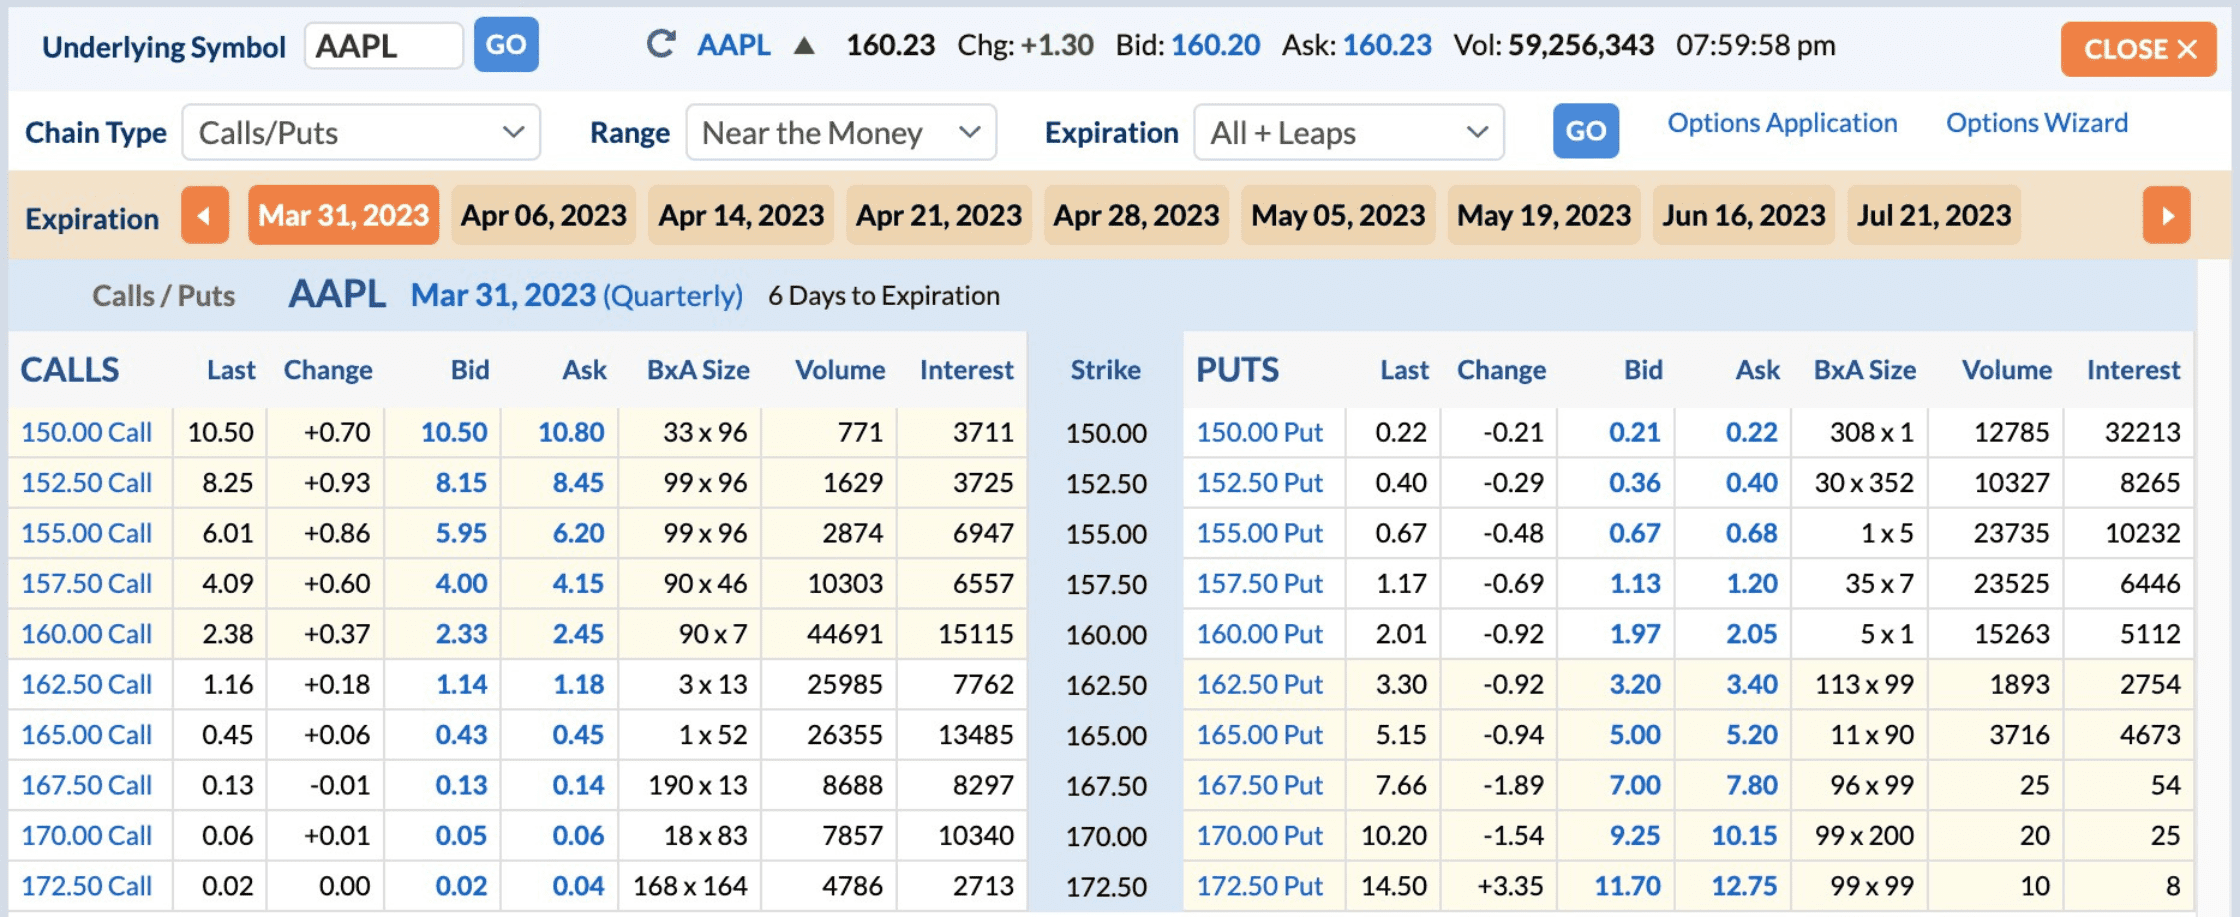Click the previous expirations arrow

(x=205, y=215)
